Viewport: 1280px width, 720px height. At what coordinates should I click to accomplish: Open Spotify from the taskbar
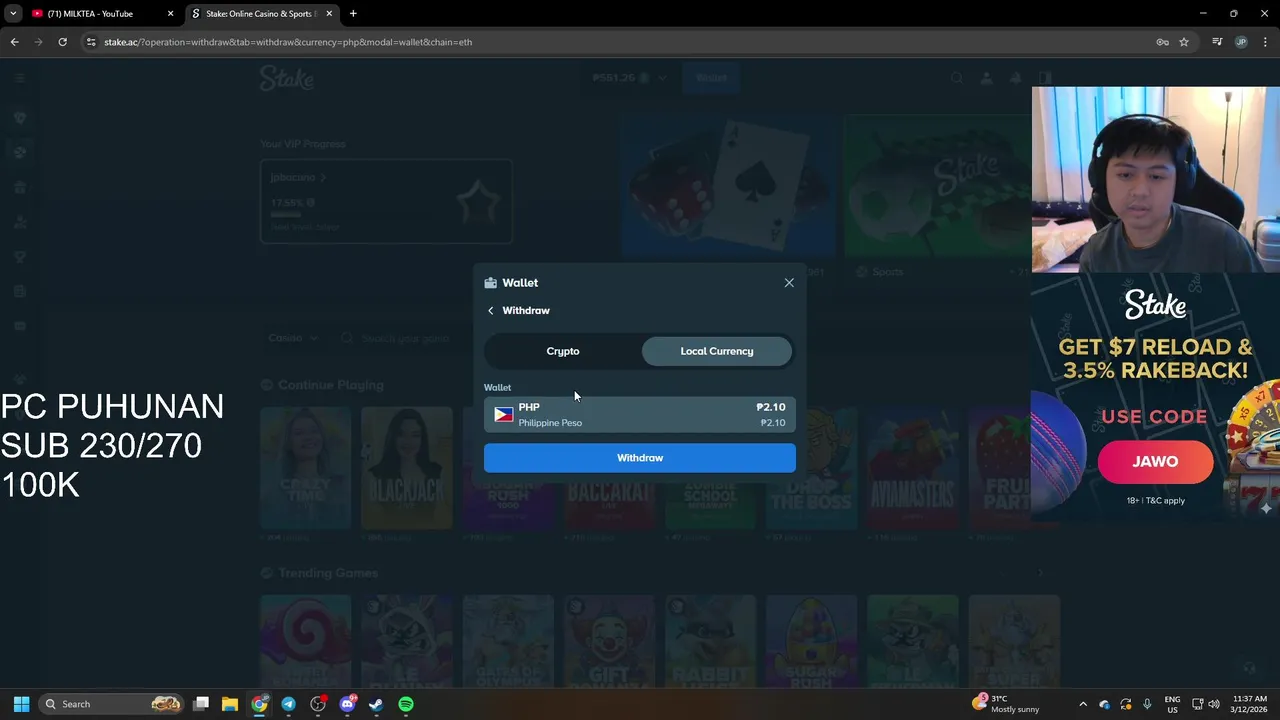click(406, 704)
